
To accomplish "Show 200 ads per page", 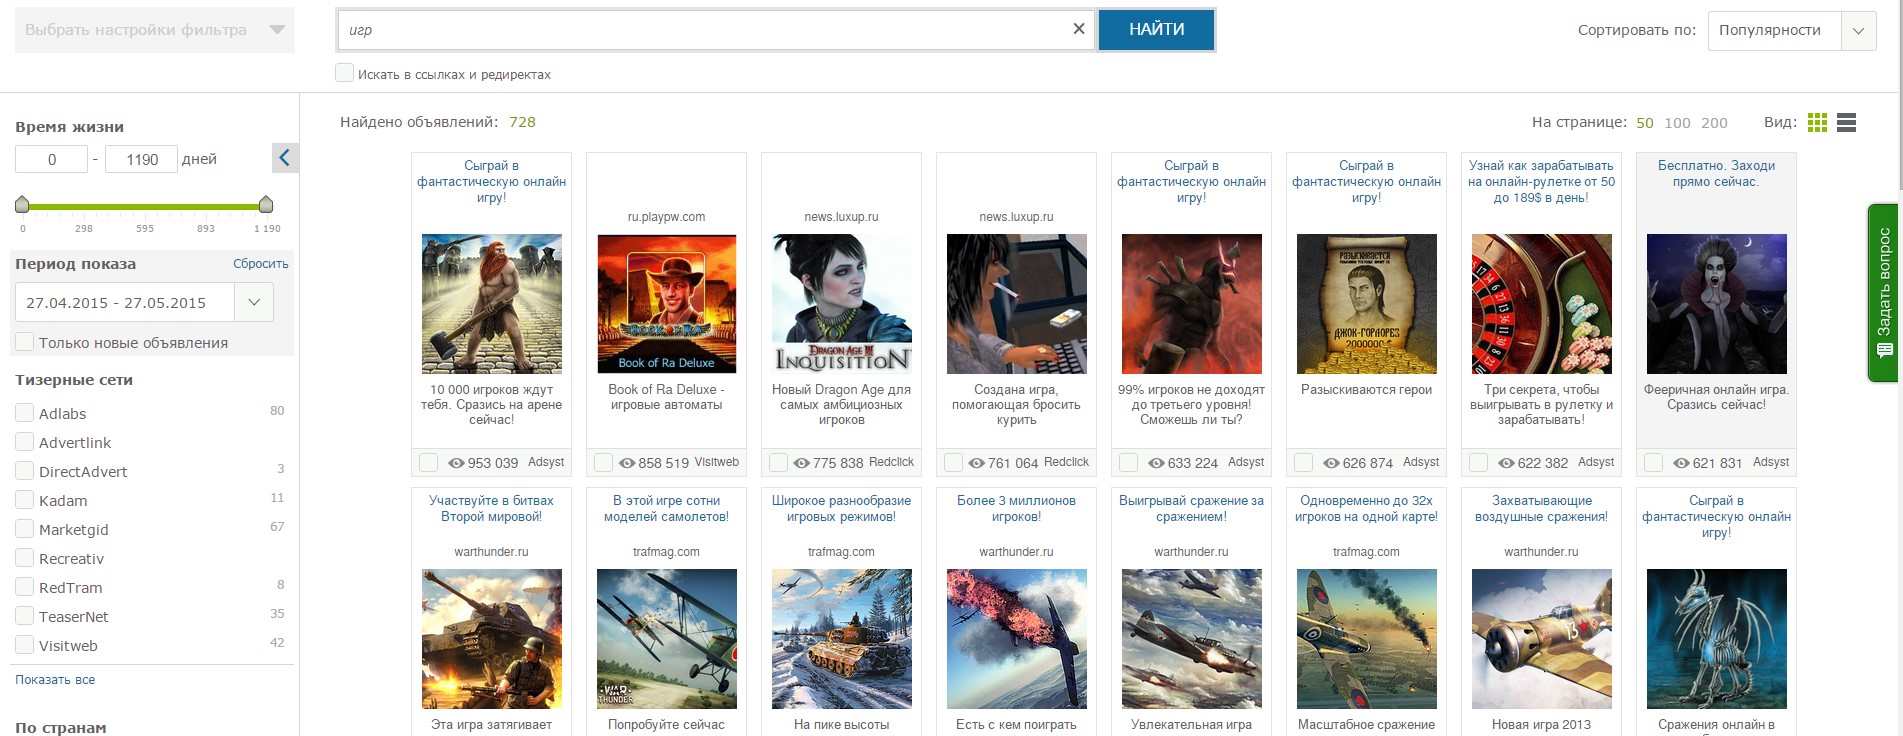I will point(1714,123).
